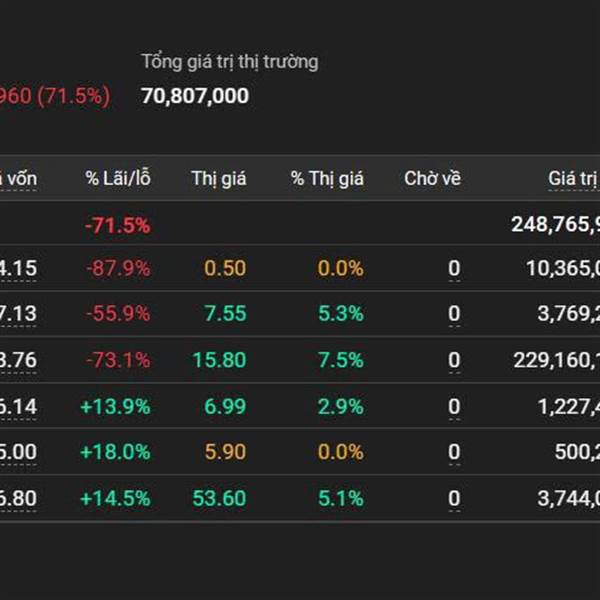600x600 pixels.
Task: Sort by the % Thị giá column header
Action: (327, 179)
